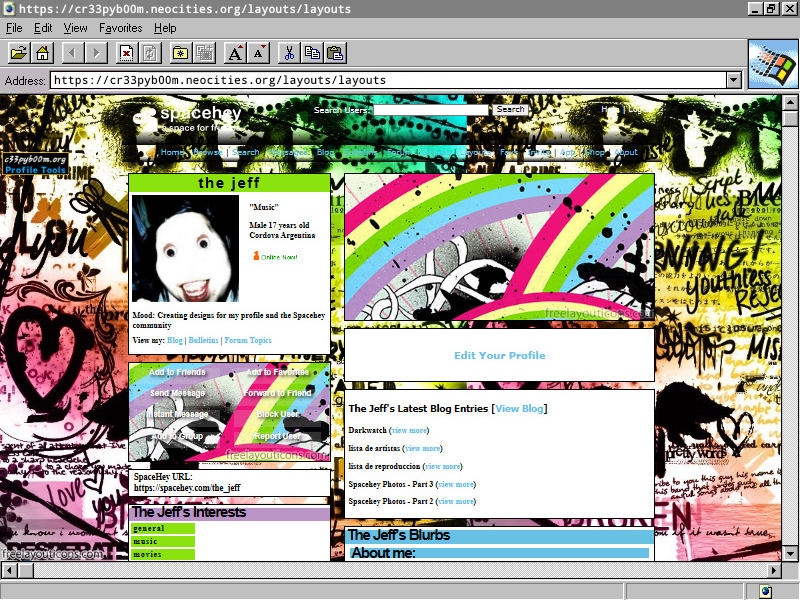Open the Help menu
Image resolution: width=800 pixels, height=600 pixels.
coord(165,28)
